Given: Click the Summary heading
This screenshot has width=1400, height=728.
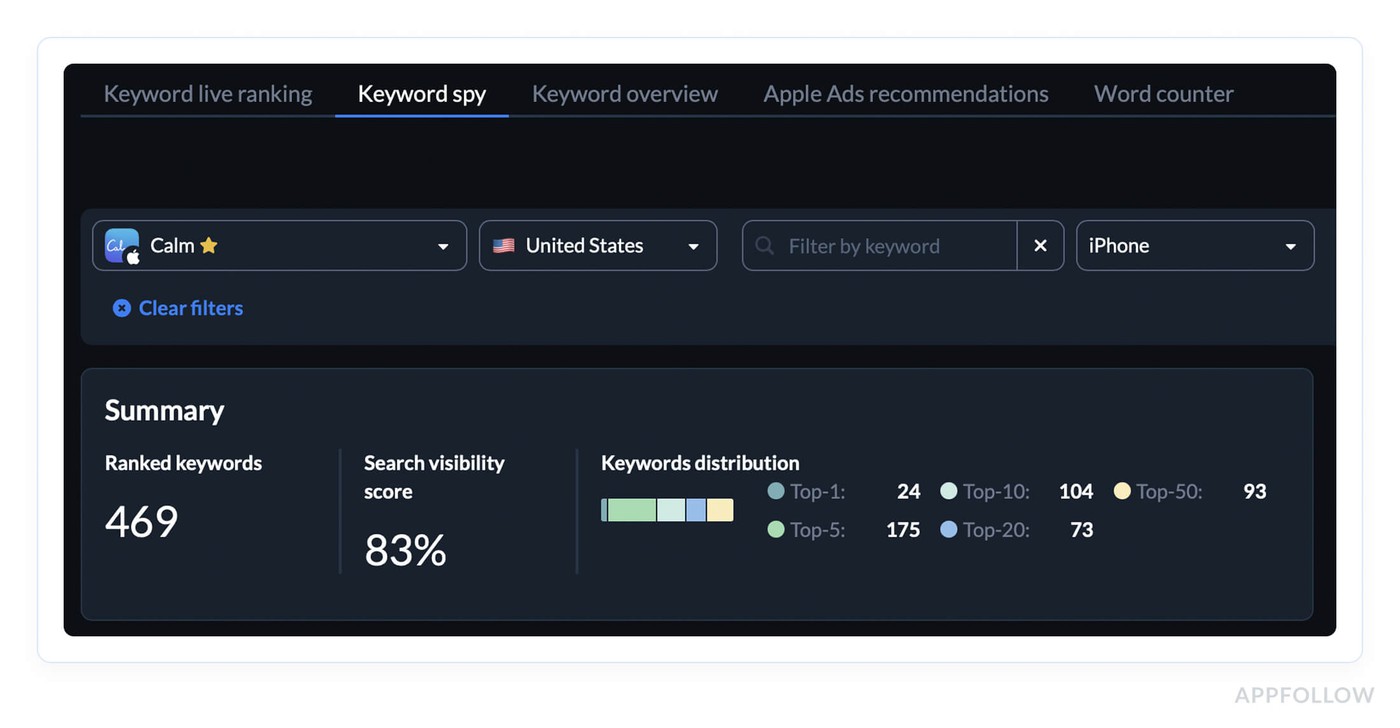Looking at the screenshot, I should (x=165, y=410).
